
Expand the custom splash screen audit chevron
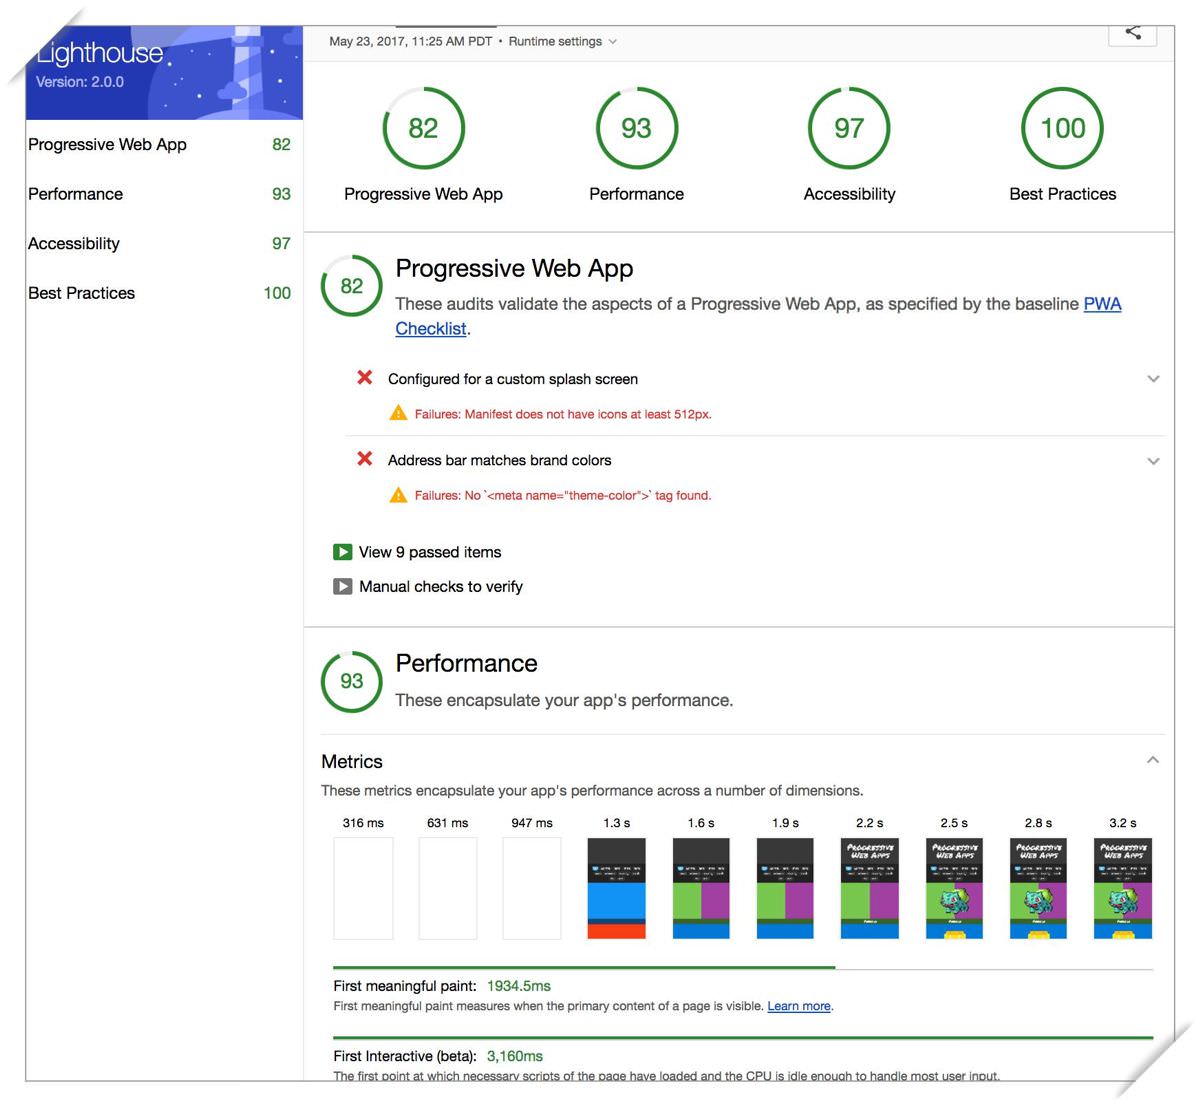(x=1153, y=379)
